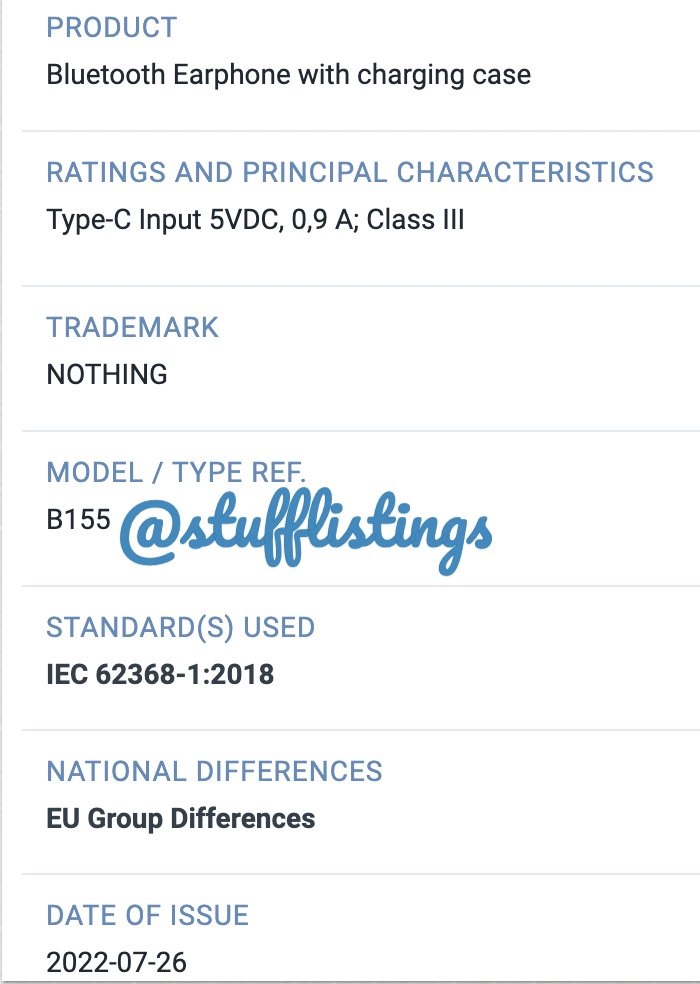This screenshot has width=700, height=984.
Task: Select the 2022-07-26 issue date
Action: (117, 963)
